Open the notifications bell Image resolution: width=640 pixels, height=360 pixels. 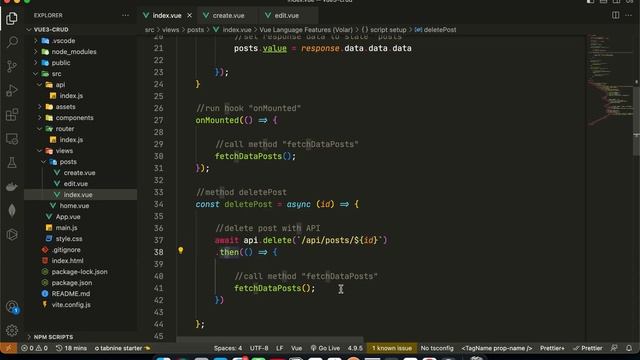pos(629,348)
